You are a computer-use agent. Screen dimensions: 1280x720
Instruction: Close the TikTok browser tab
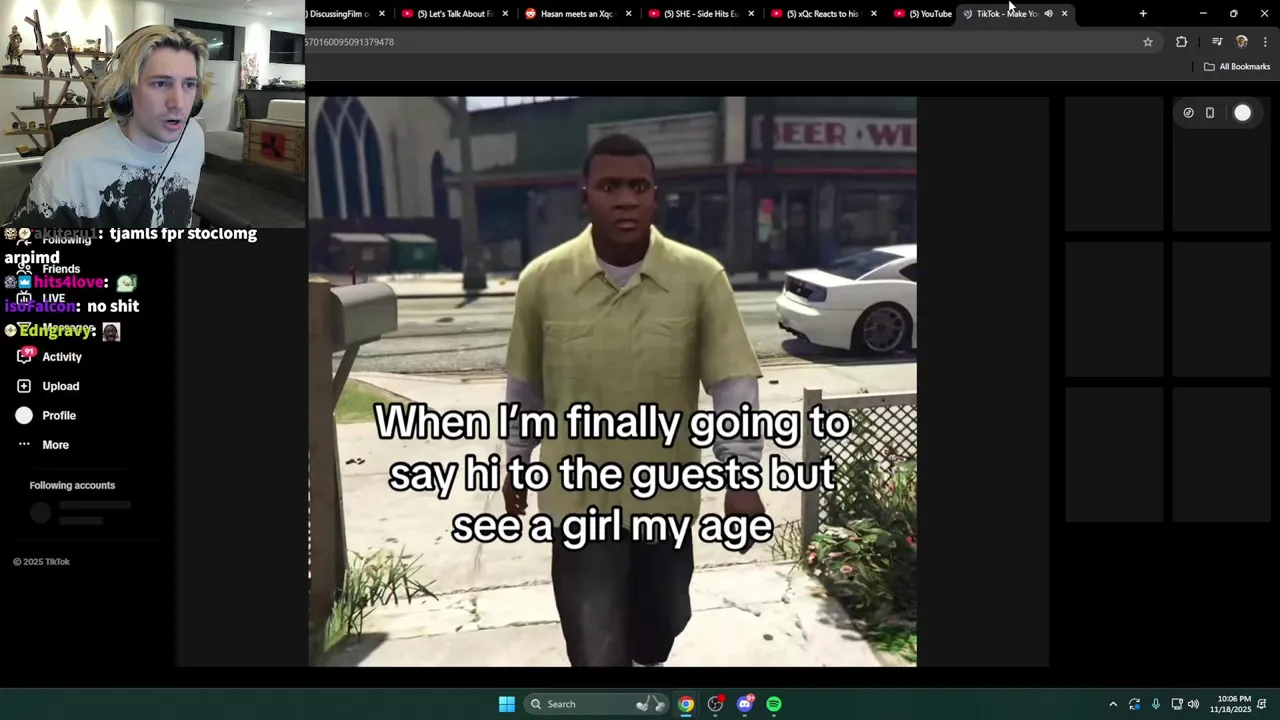pyautogui.click(x=1064, y=14)
